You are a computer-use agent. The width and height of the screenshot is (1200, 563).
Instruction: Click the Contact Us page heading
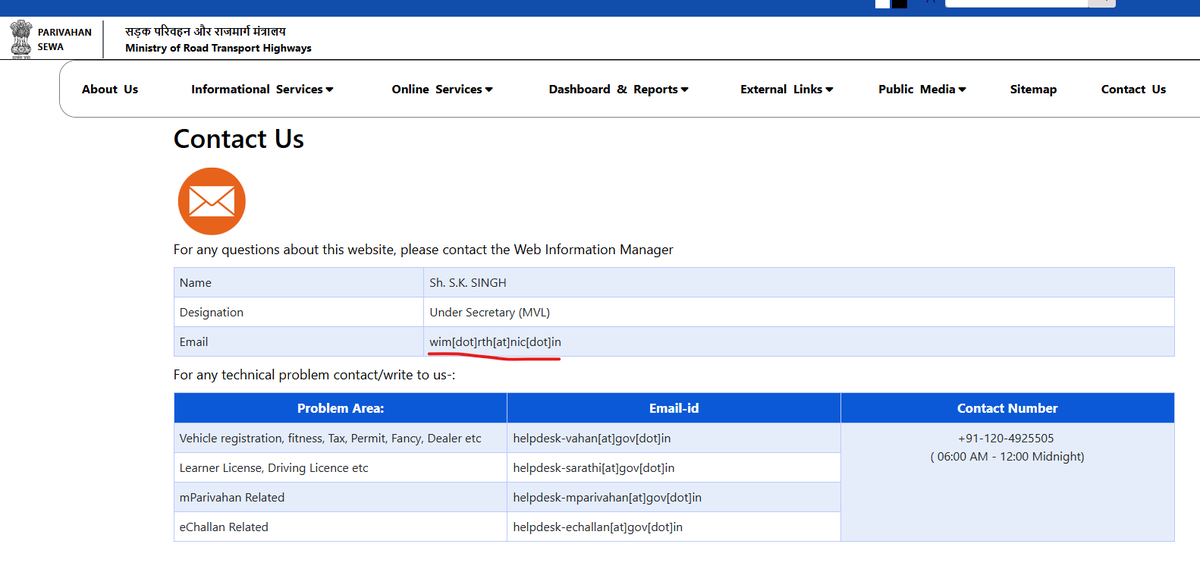(x=238, y=139)
